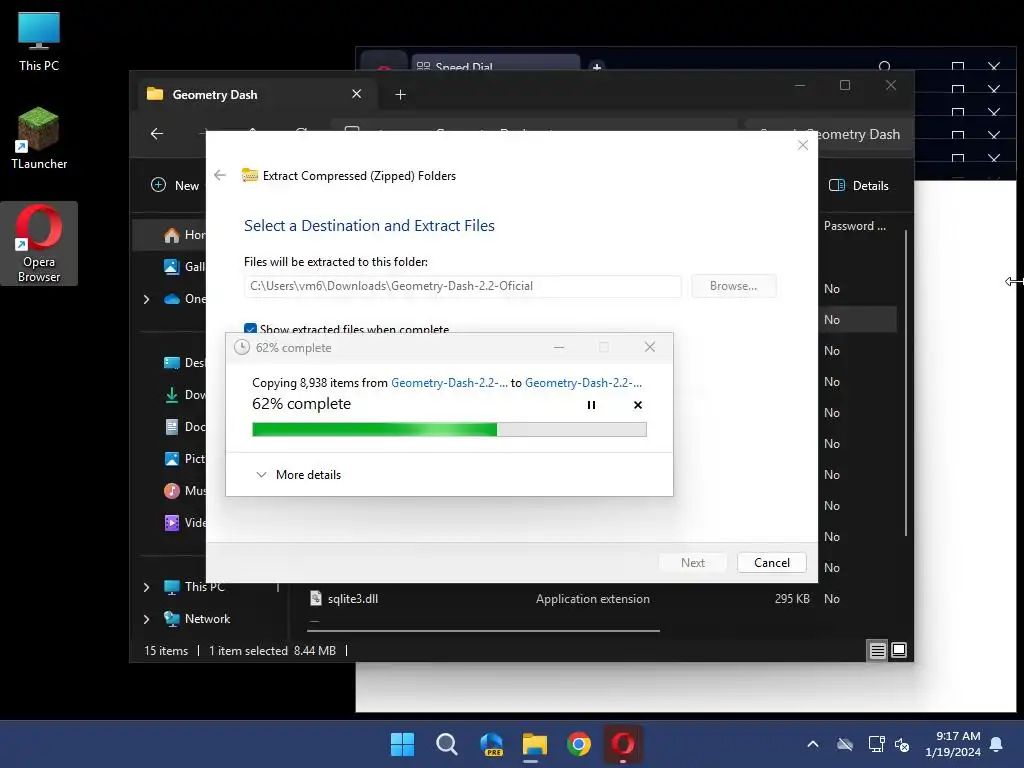Open Home in navigation pane
The height and width of the screenshot is (768, 1024).
click(x=185, y=234)
